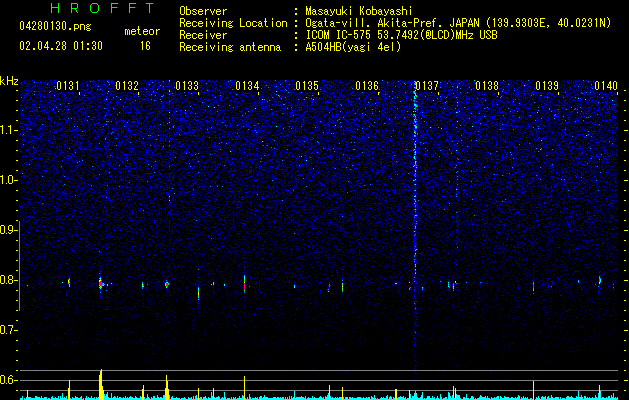Click the 1.0 kHz axis label
The height and width of the screenshot is (400, 629).
(8, 180)
